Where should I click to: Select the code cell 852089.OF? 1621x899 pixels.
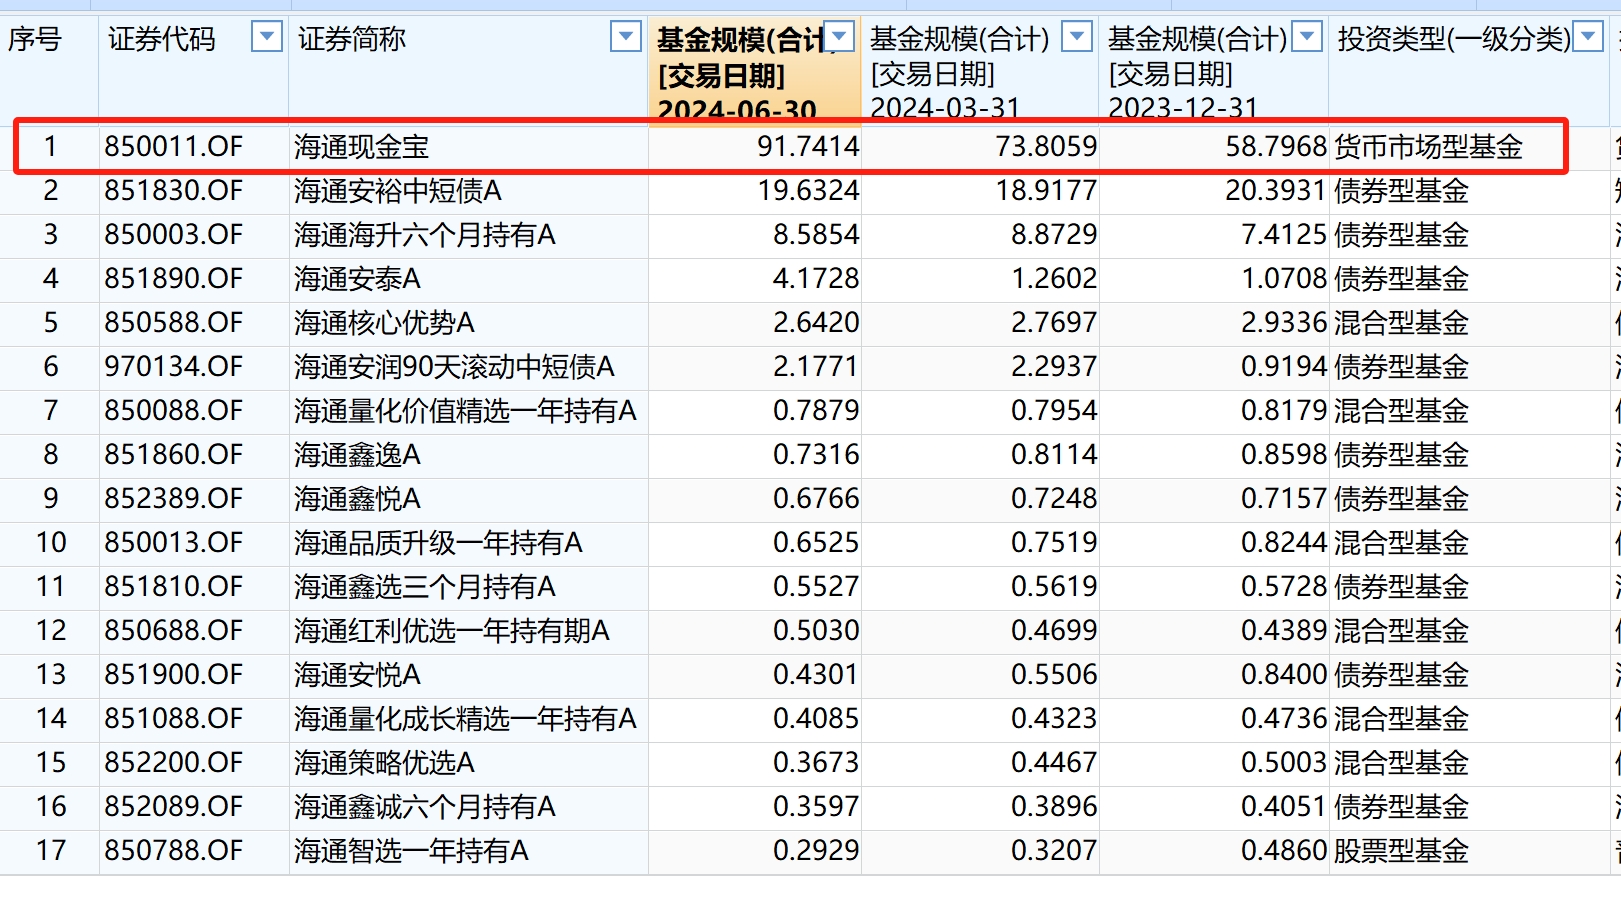174,807
